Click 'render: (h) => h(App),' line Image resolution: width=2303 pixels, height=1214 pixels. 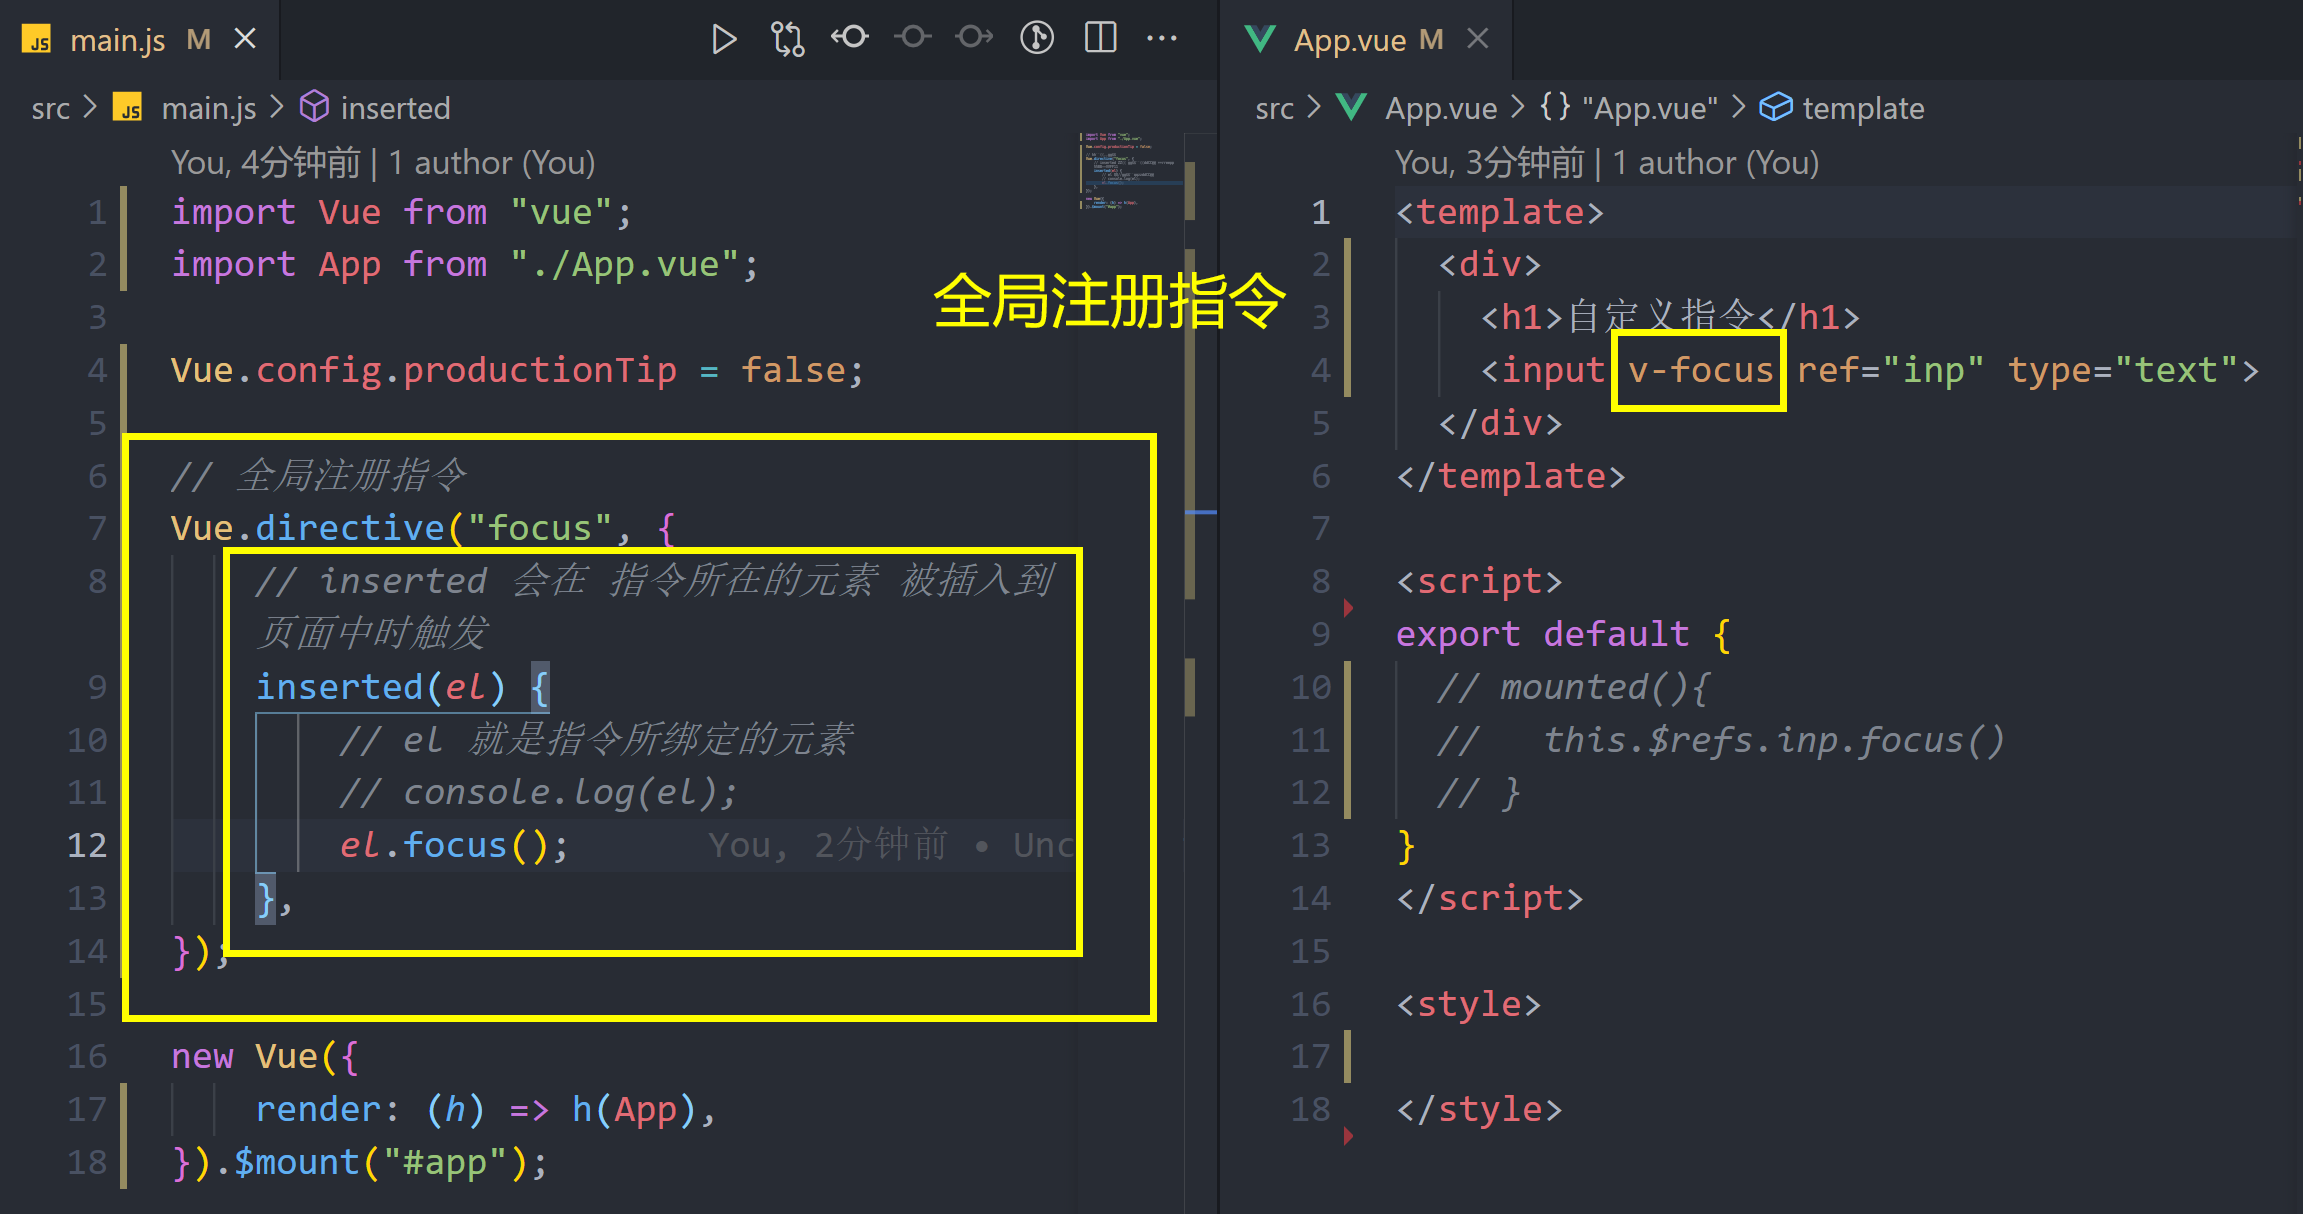(485, 1110)
